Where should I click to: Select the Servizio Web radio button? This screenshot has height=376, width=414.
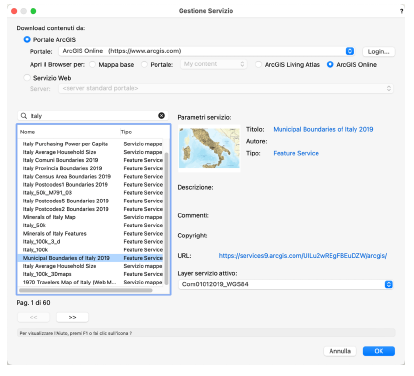click(27, 78)
